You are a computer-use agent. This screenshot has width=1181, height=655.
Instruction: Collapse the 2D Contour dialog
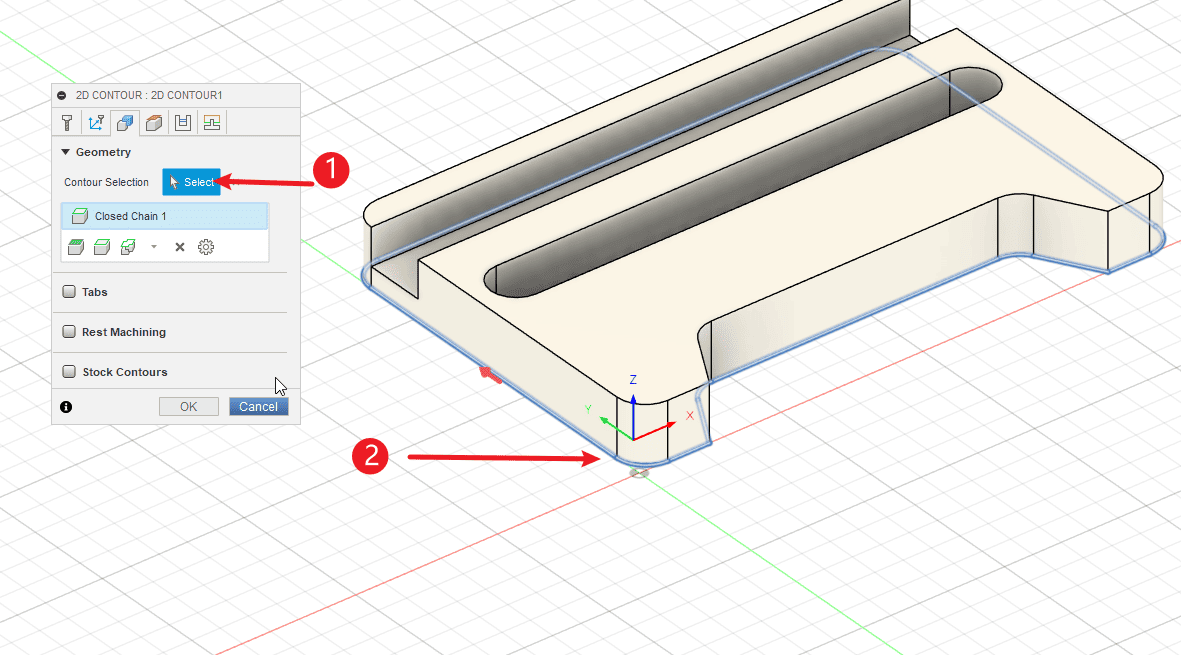(62, 95)
